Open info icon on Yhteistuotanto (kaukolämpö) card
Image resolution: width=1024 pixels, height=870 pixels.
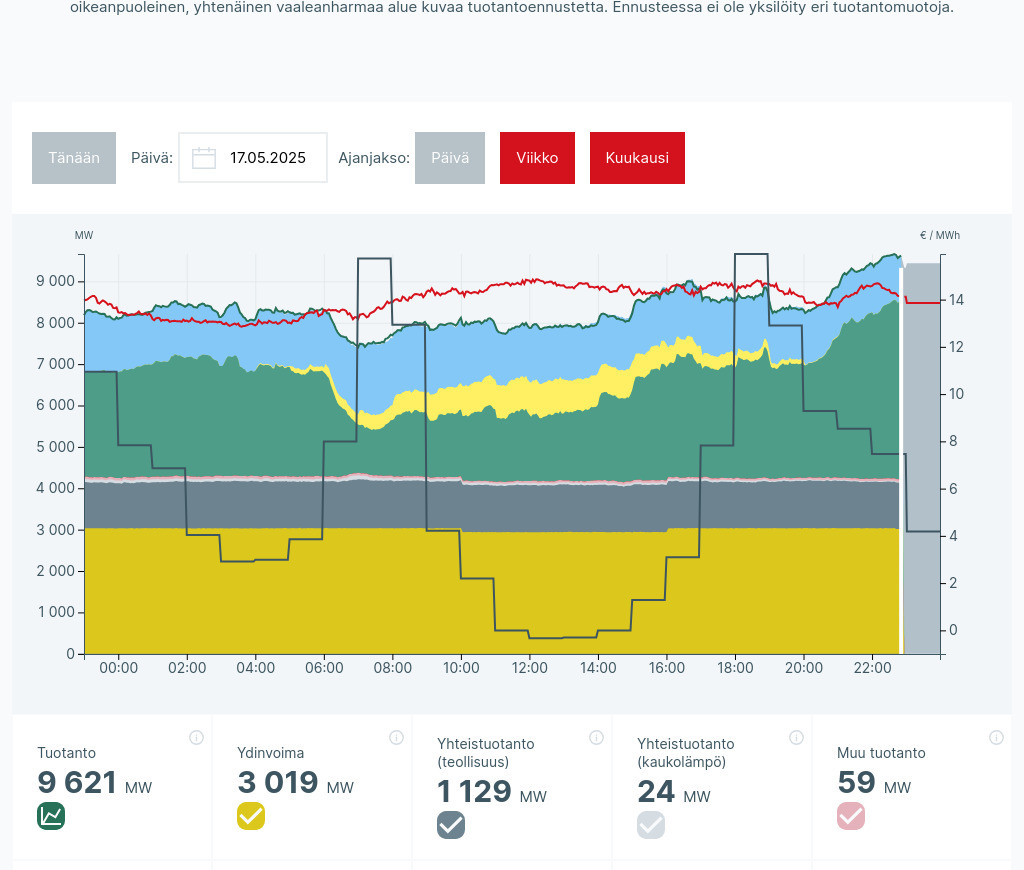pos(796,738)
